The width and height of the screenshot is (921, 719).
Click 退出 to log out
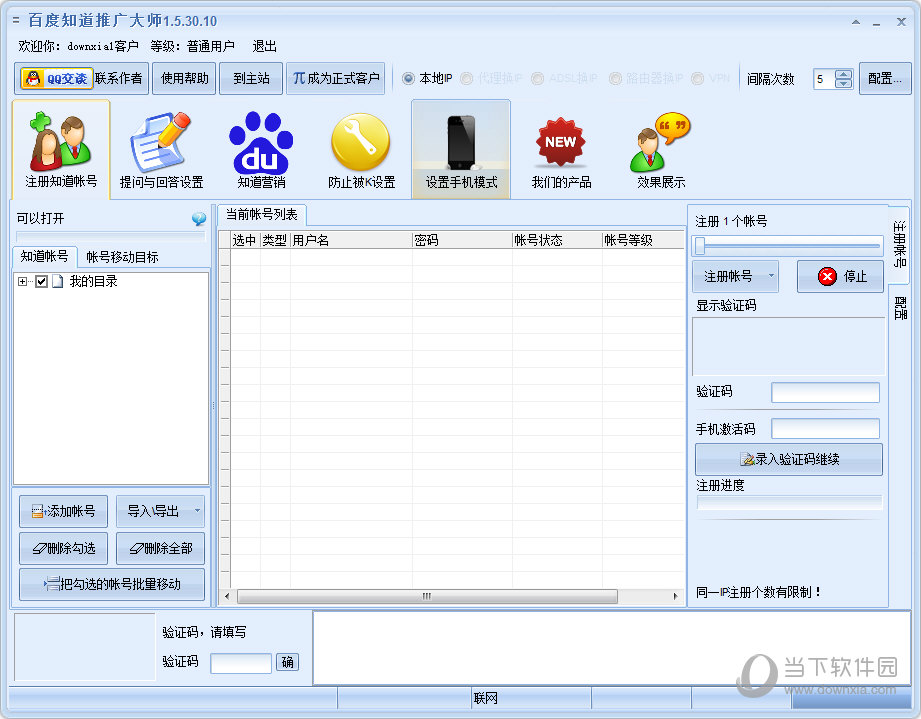(x=264, y=46)
